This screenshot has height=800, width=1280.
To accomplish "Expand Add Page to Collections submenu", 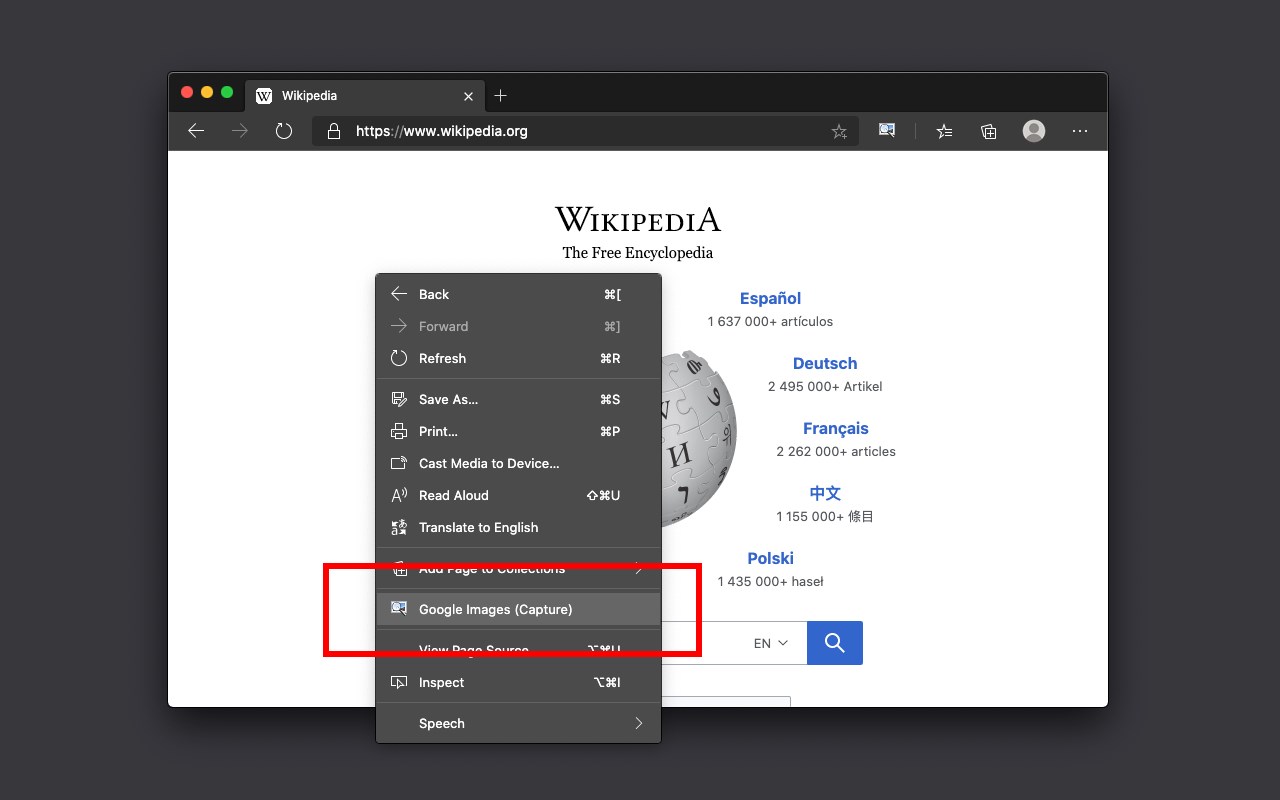I will click(x=518, y=568).
